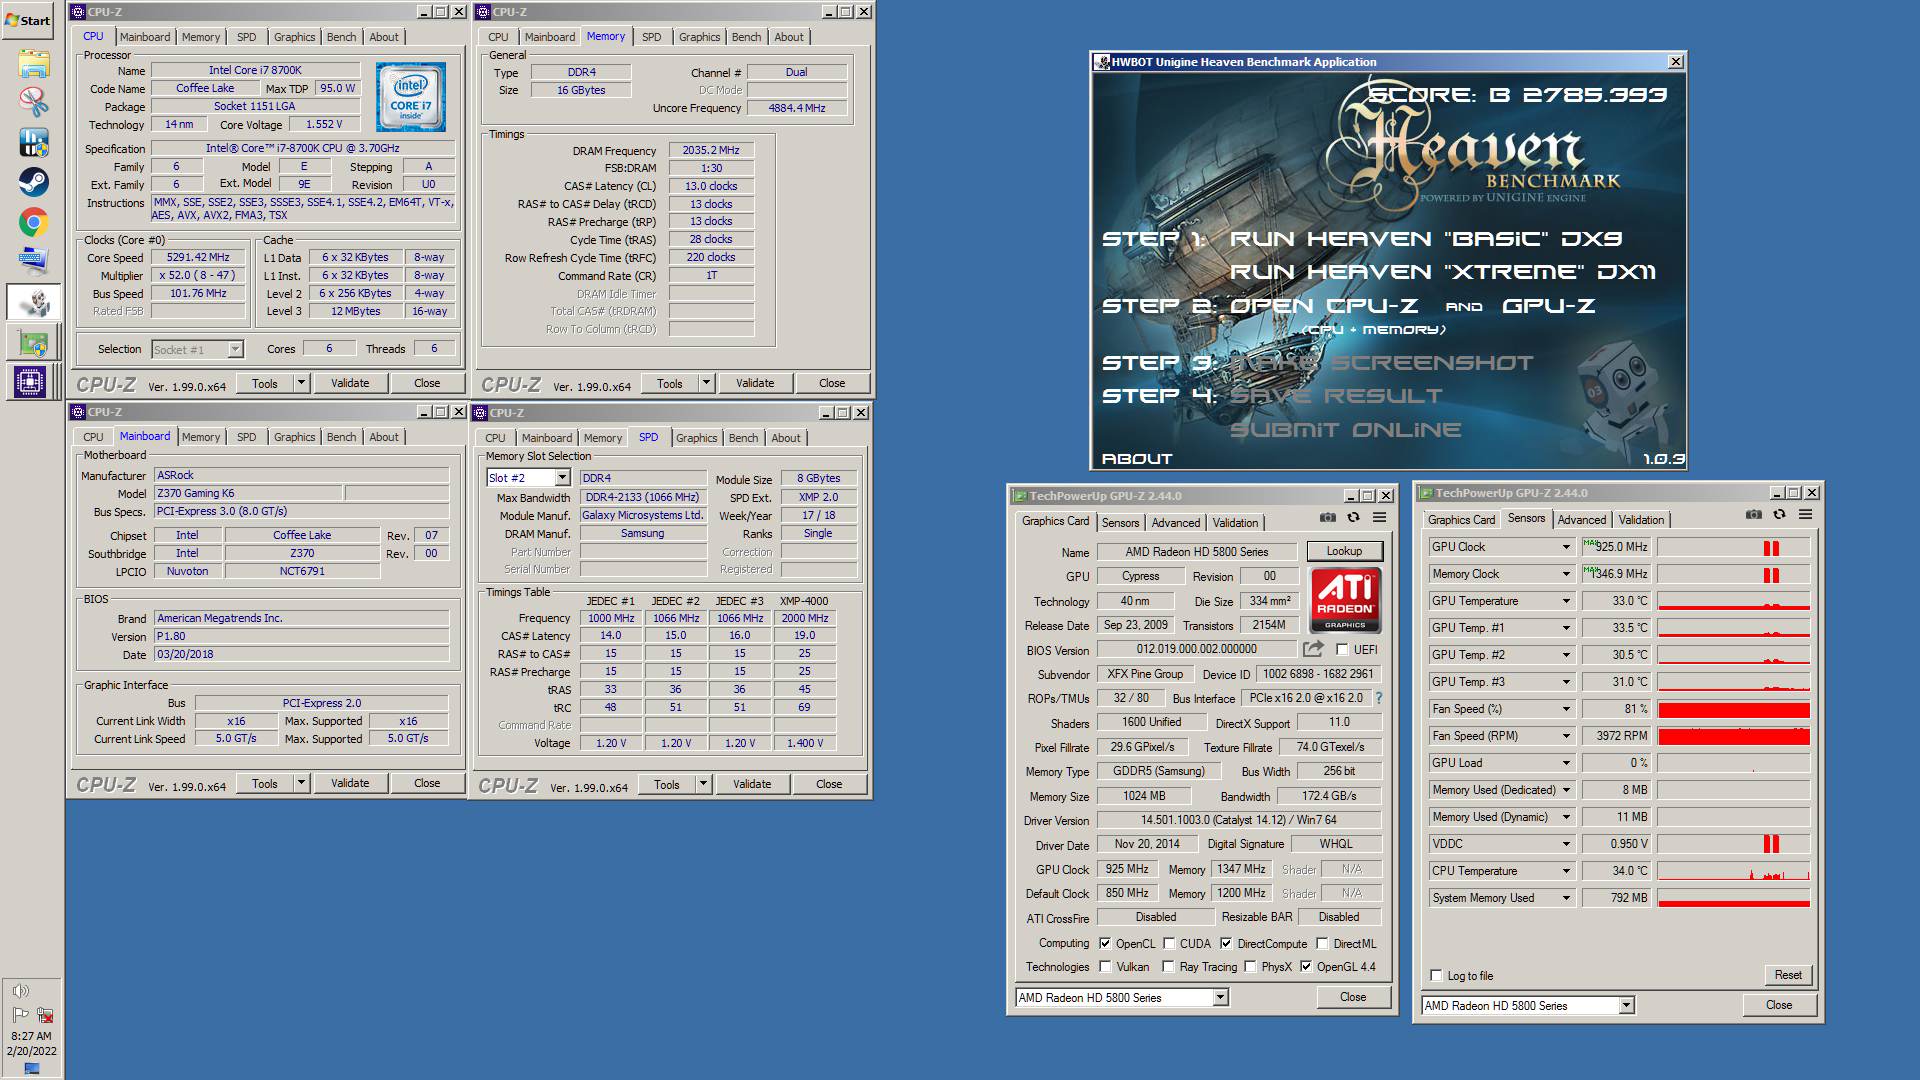Click About in HWBOT Heaven window
Image resolution: width=1920 pixels, height=1080 pixels.
click(1137, 459)
